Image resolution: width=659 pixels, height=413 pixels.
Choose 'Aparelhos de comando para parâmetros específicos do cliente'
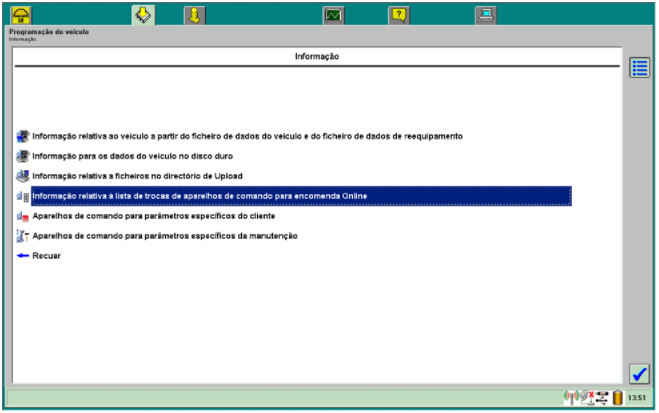(x=153, y=216)
